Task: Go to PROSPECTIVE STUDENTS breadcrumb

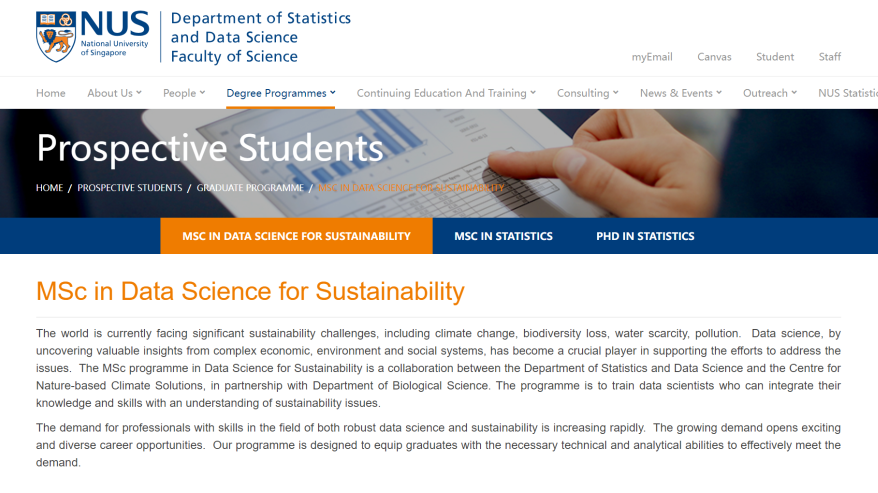Action: [130, 188]
